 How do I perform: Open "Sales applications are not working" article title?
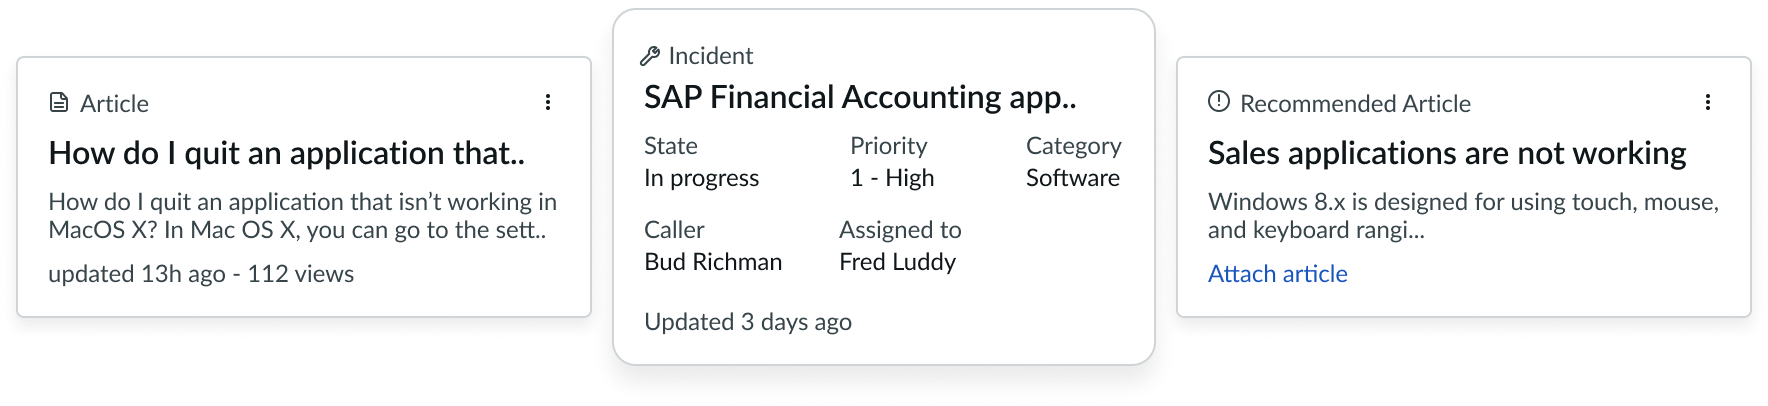pos(1446,153)
